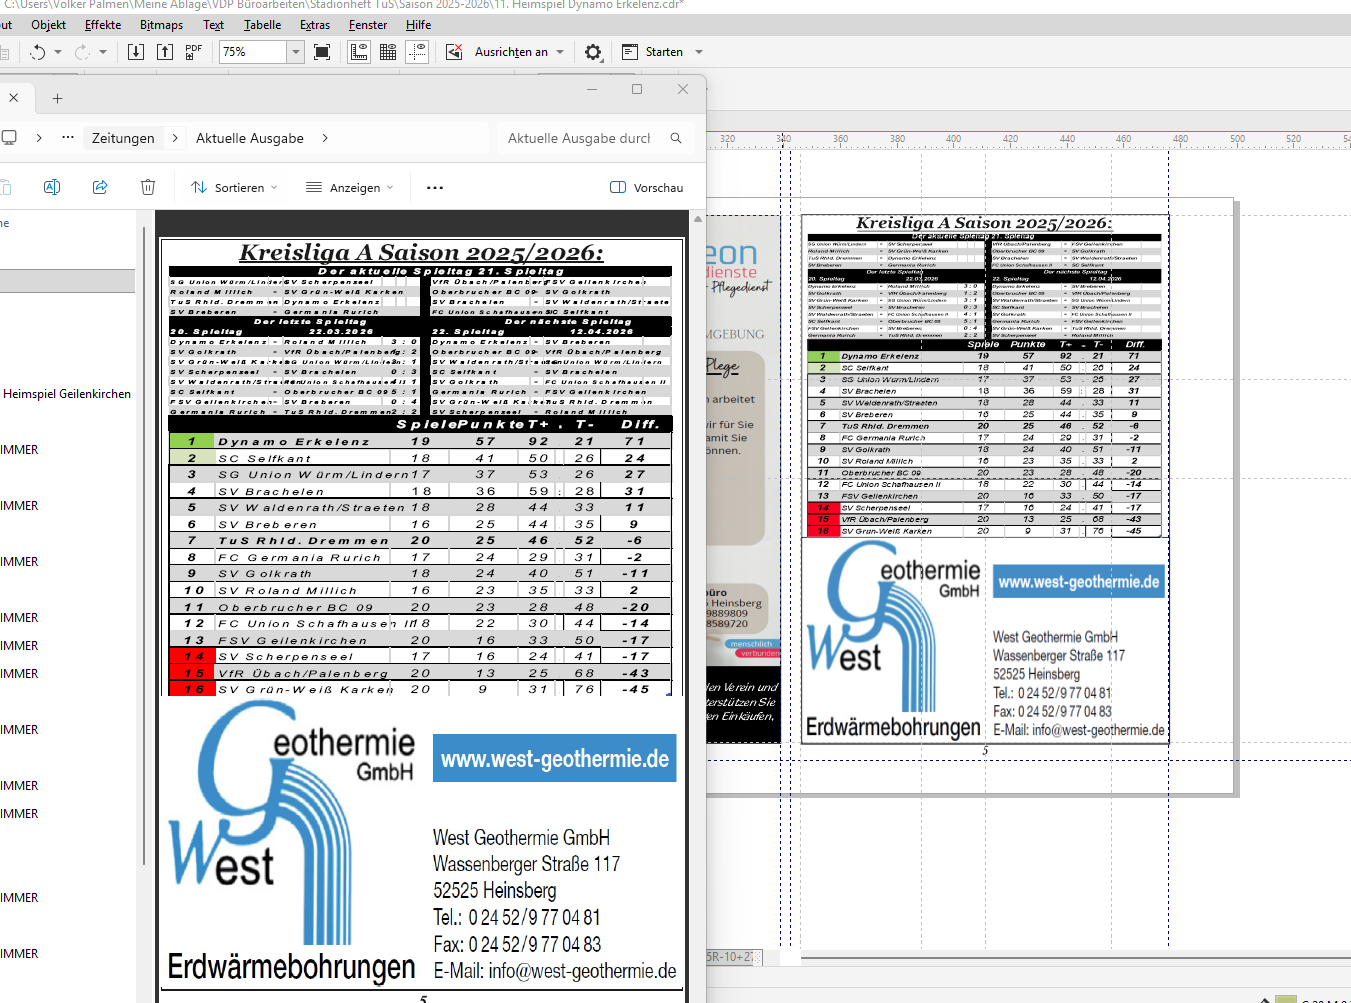Click the Zeitungen breadcrumb folder
This screenshot has width=1351, height=1003.
123,138
